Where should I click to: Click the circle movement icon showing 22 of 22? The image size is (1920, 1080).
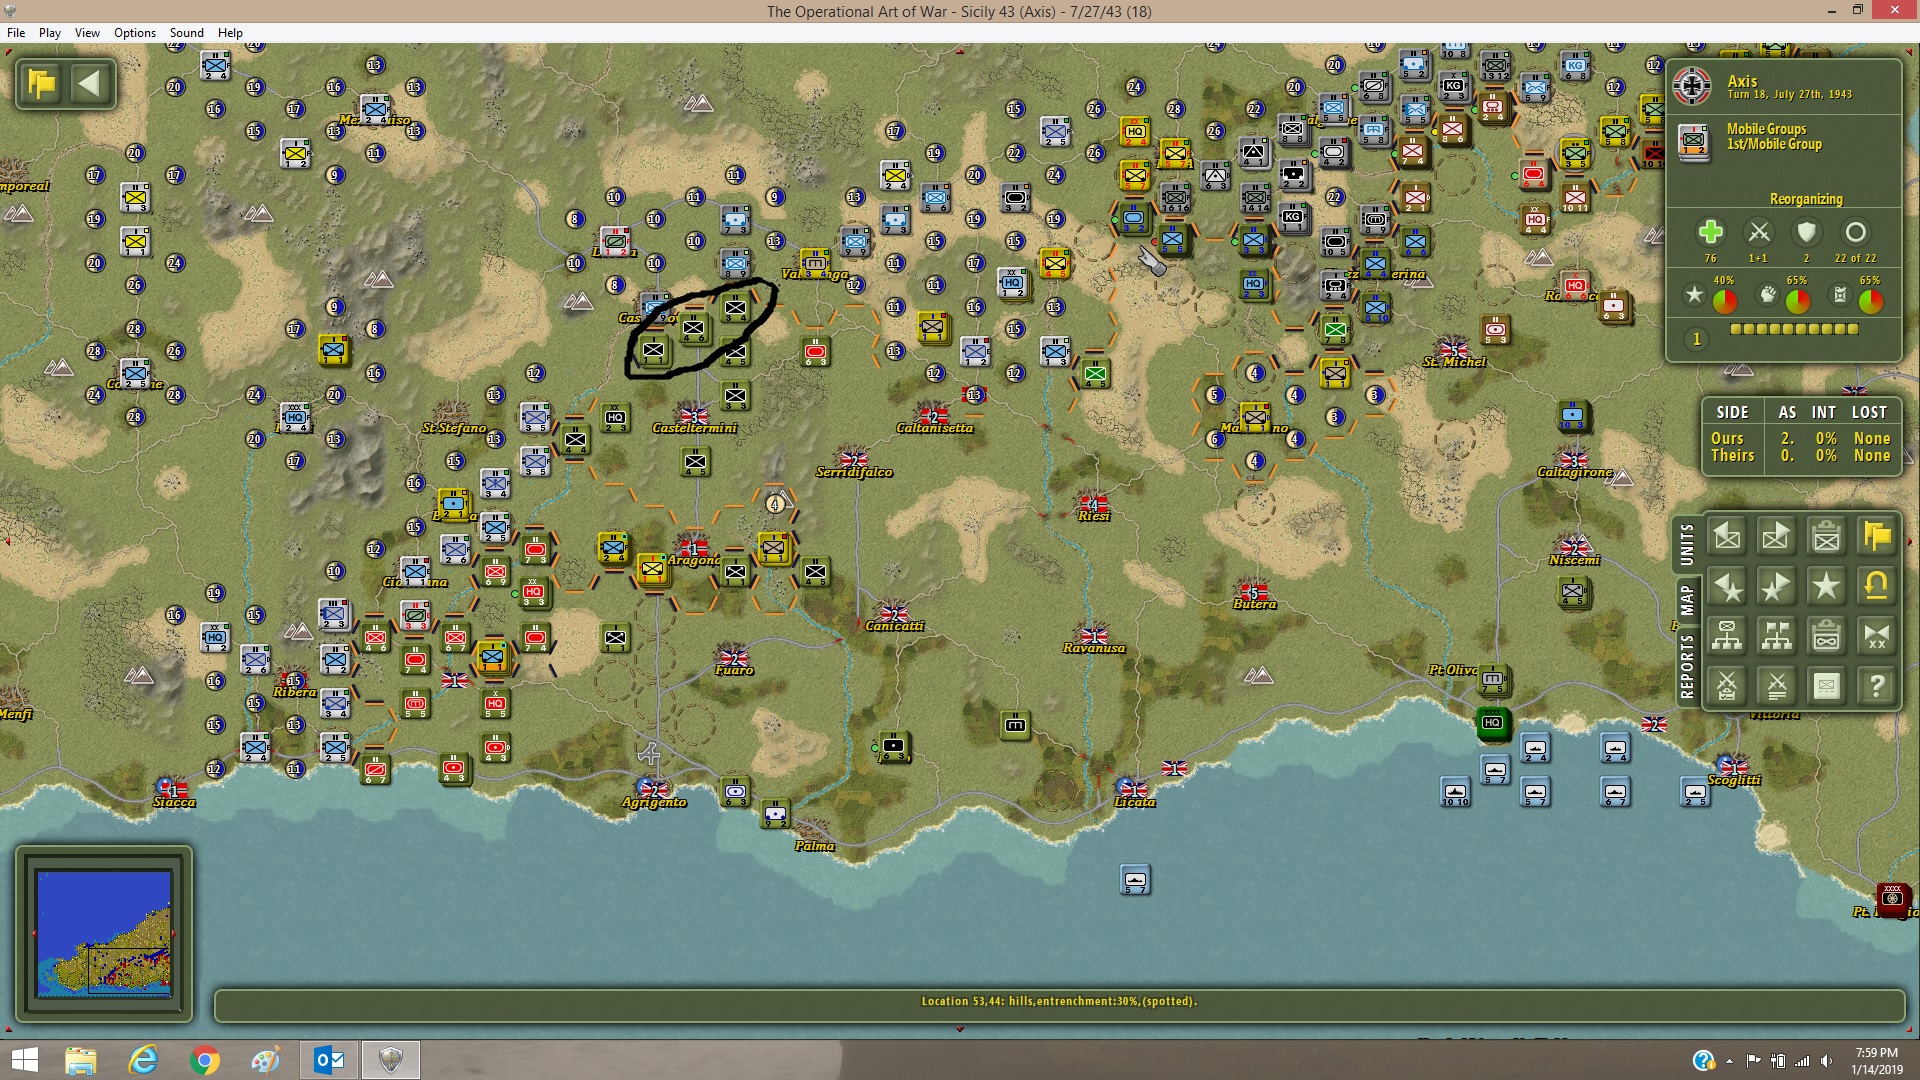coord(1855,233)
